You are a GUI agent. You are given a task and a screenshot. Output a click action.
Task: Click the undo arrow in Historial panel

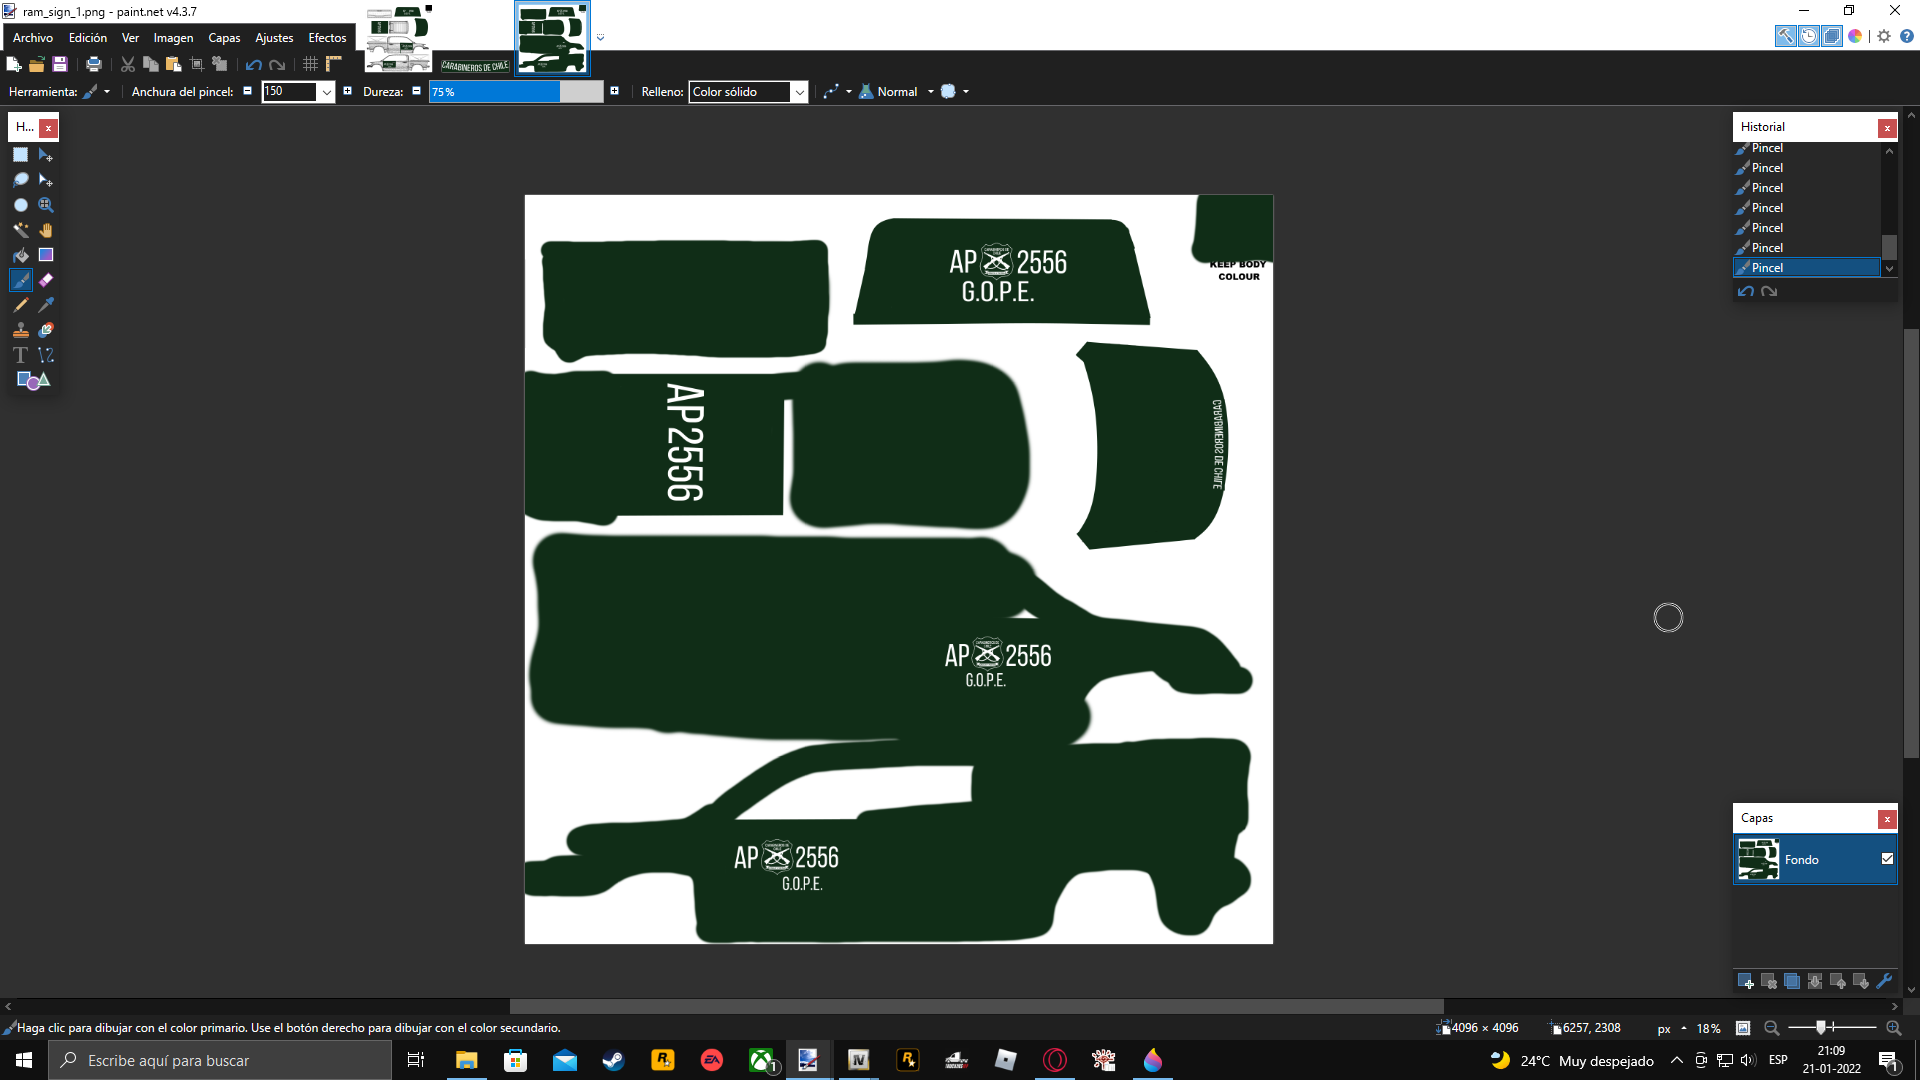coord(1746,292)
